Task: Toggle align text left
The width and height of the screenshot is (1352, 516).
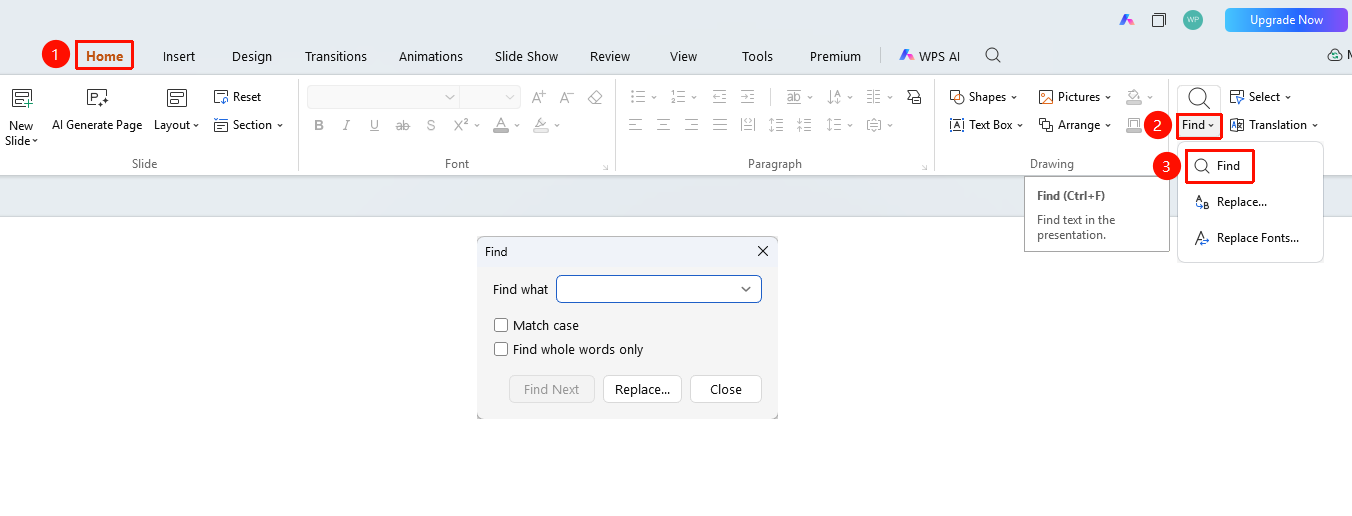Action: click(635, 125)
